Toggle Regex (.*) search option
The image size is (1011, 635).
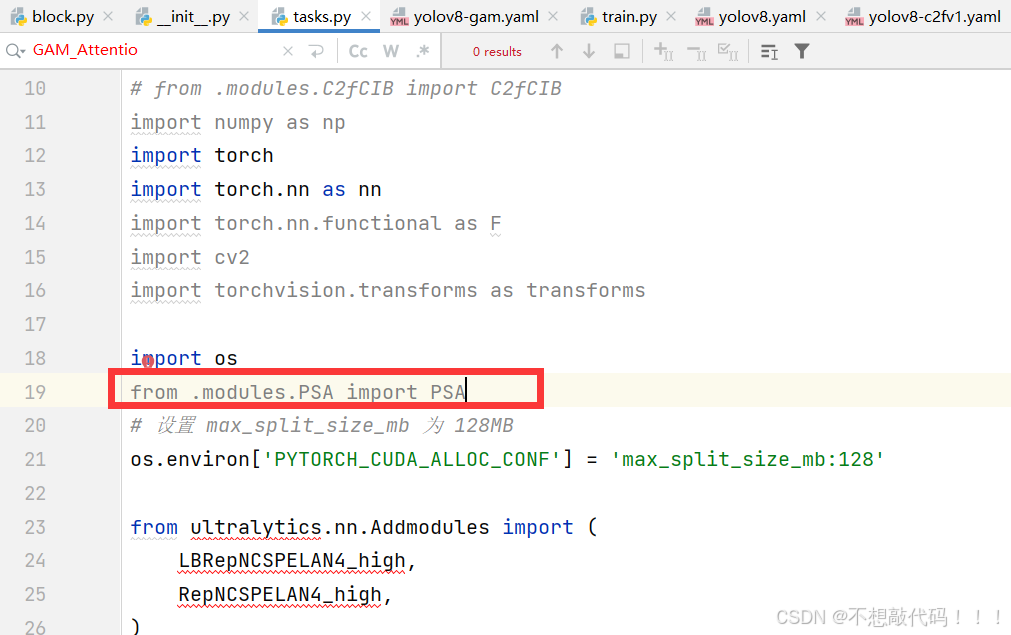click(423, 51)
